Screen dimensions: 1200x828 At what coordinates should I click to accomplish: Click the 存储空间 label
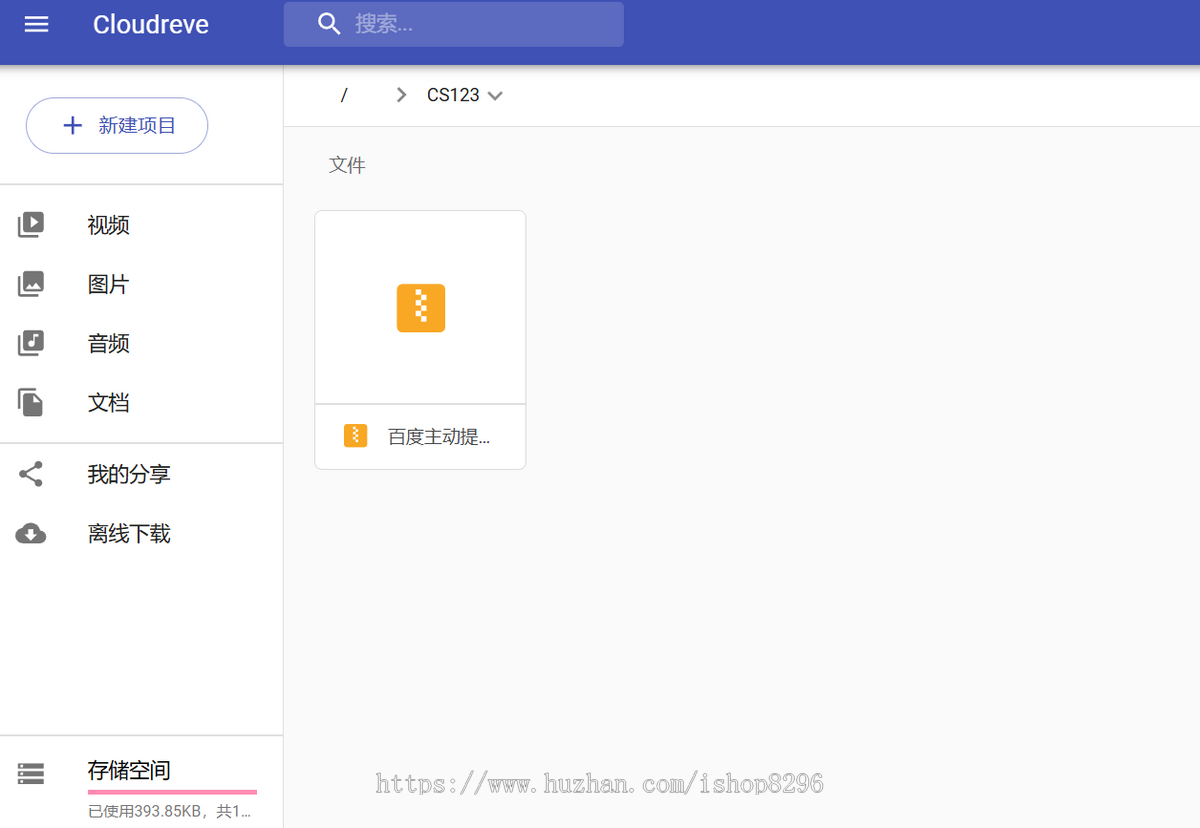coord(128,770)
